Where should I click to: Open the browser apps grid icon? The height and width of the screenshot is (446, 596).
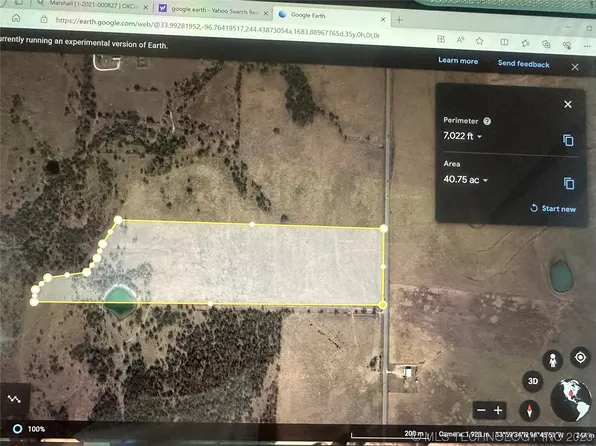(x=441, y=39)
